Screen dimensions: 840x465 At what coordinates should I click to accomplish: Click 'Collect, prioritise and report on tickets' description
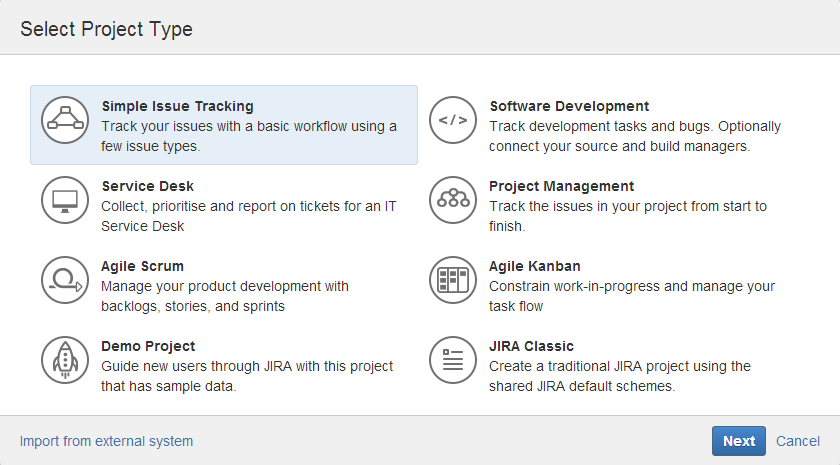[x=249, y=216]
